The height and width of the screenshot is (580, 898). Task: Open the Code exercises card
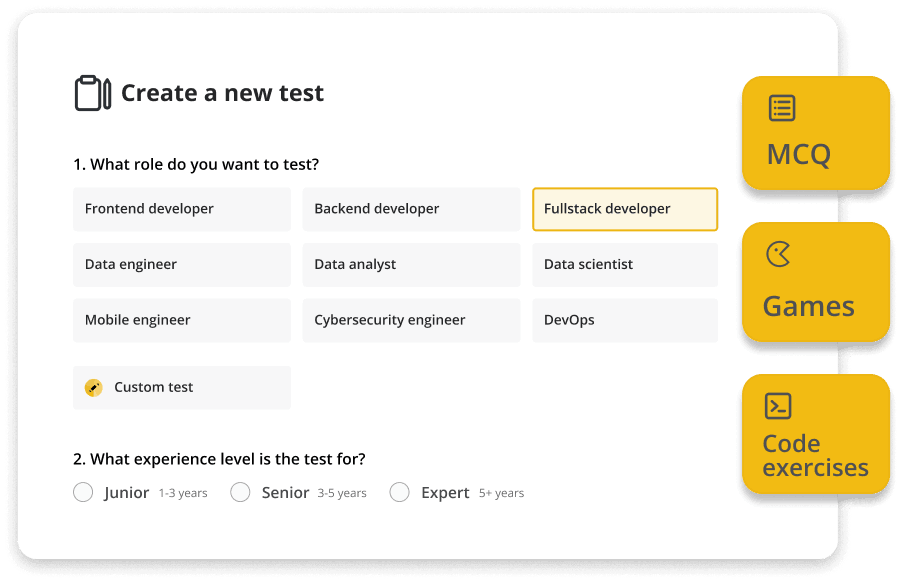pos(815,435)
